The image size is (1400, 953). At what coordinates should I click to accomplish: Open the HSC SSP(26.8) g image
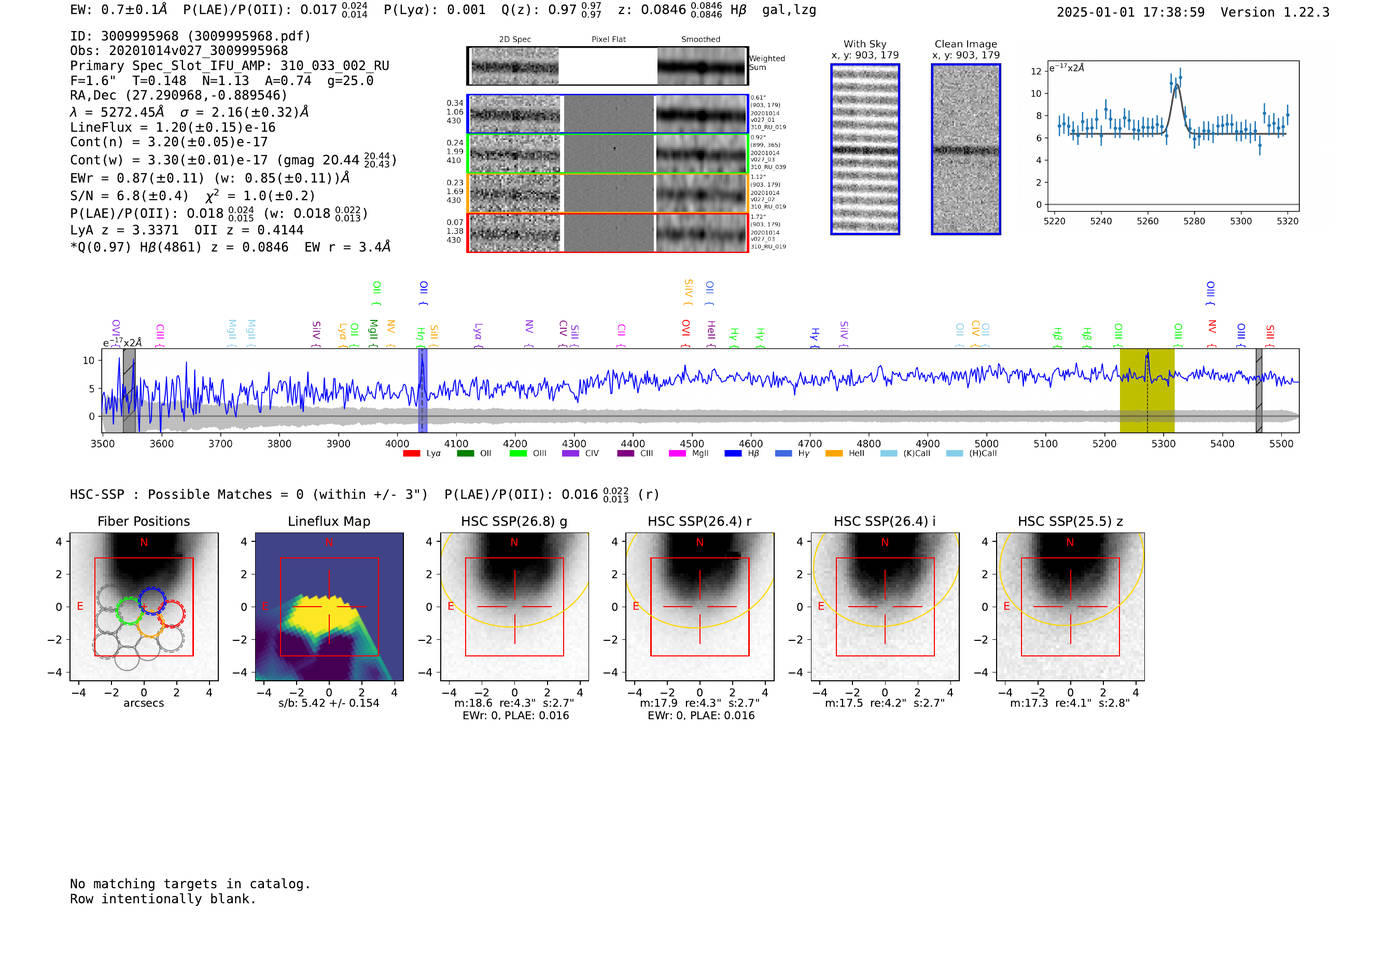[x=514, y=607]
